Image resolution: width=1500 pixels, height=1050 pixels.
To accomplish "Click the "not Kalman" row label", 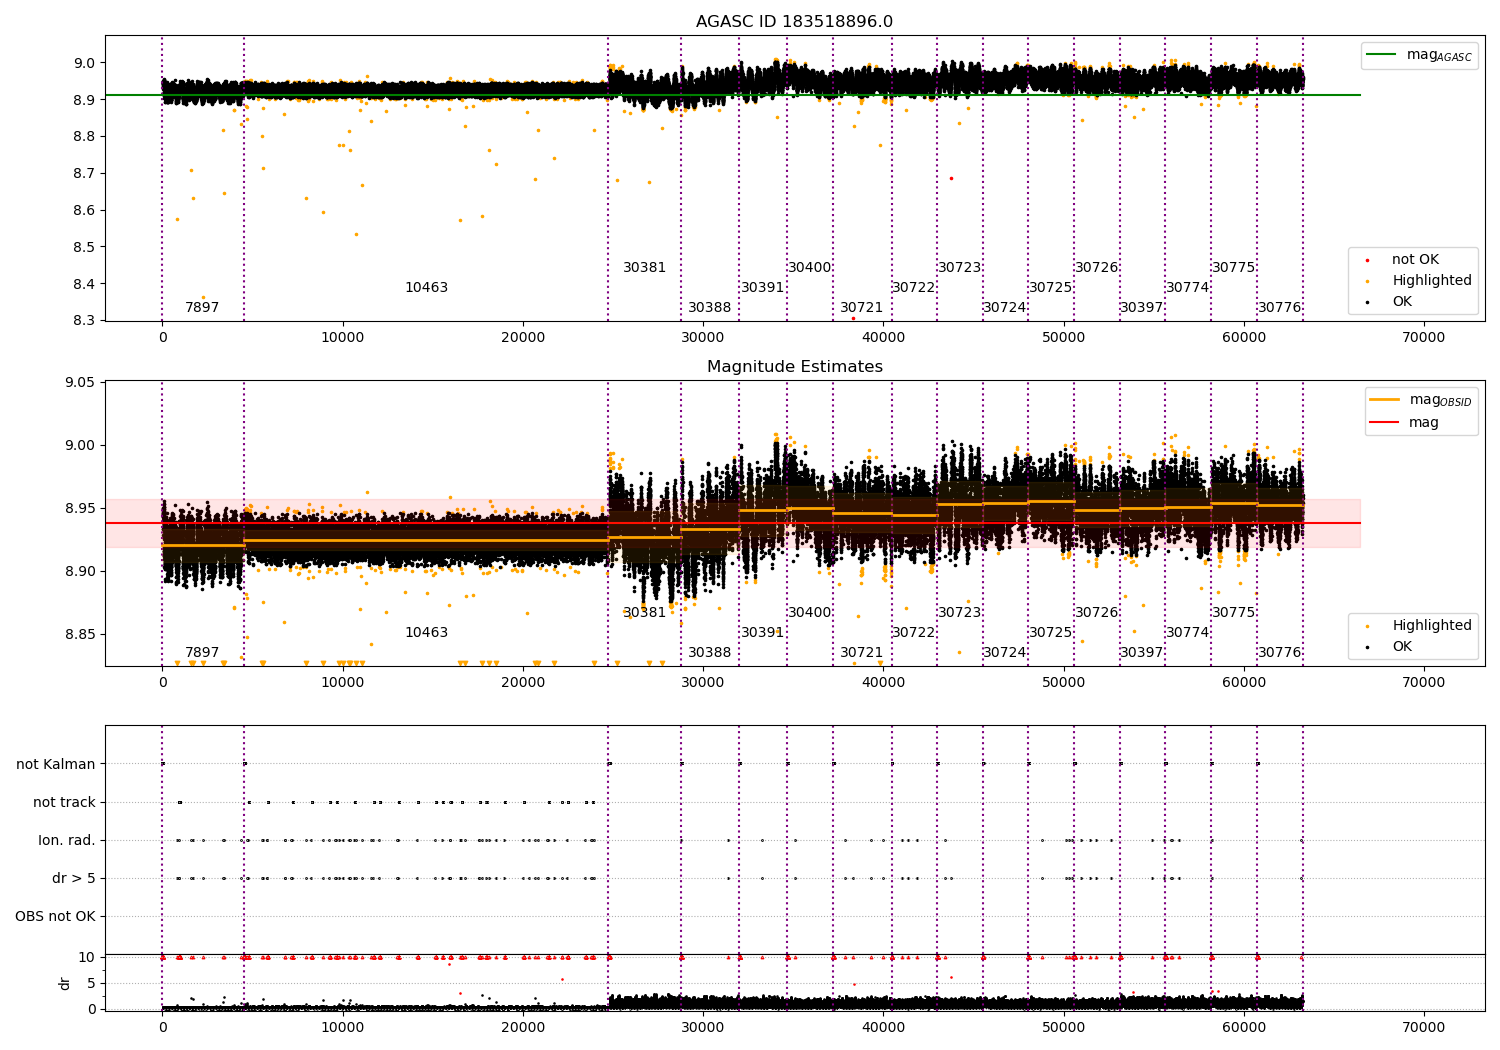I will coord(56,765).
